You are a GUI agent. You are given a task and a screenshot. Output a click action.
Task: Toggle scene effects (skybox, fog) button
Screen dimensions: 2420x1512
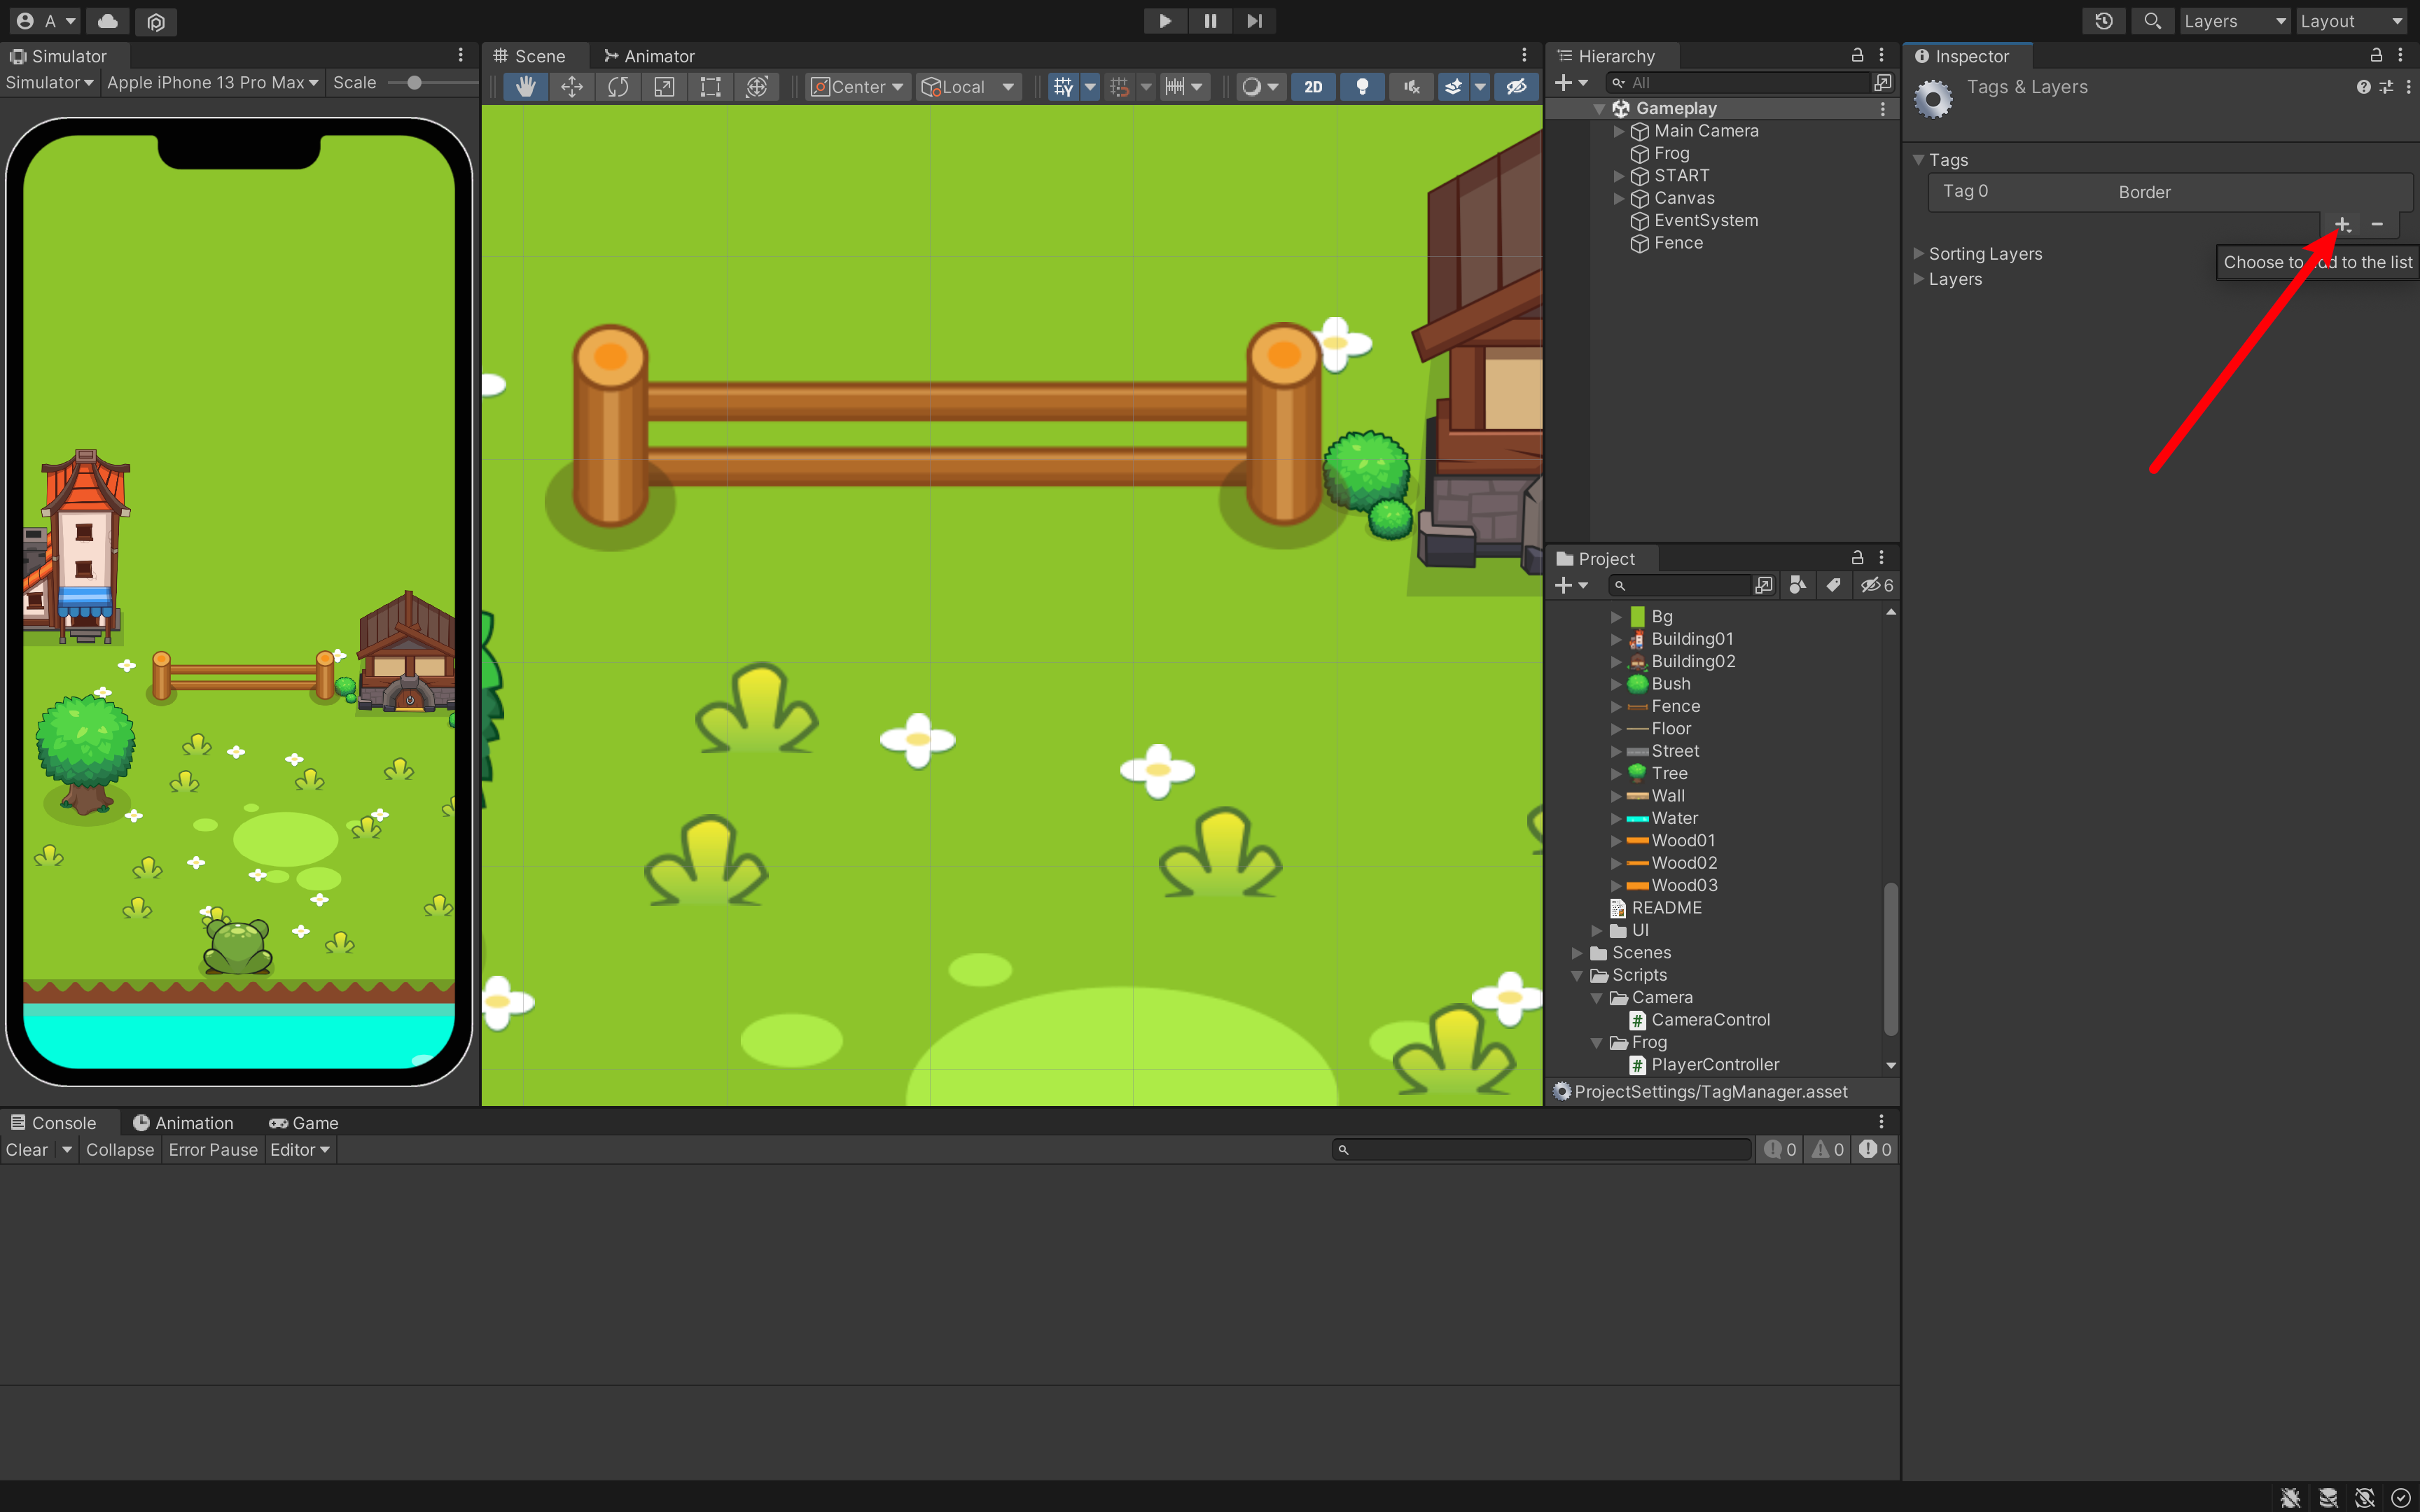[1453, 87]
